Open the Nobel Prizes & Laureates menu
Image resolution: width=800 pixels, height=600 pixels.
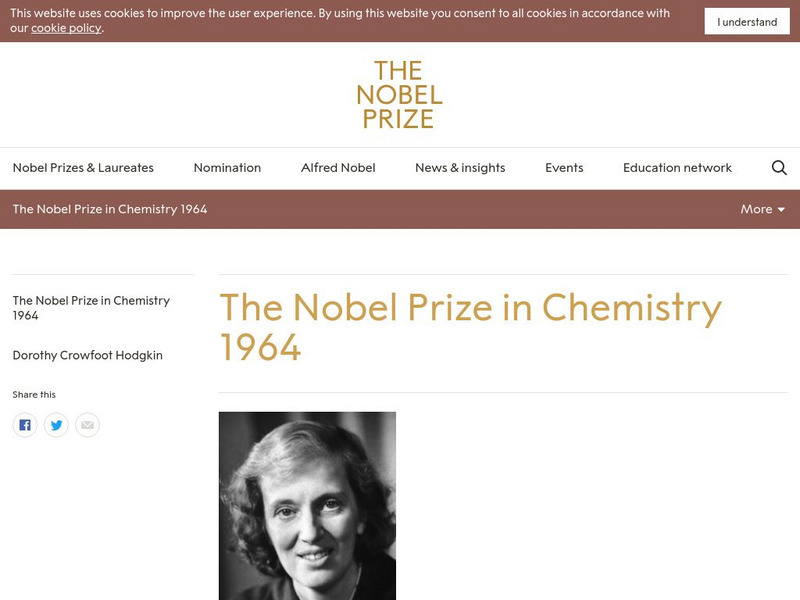(85, 167)
